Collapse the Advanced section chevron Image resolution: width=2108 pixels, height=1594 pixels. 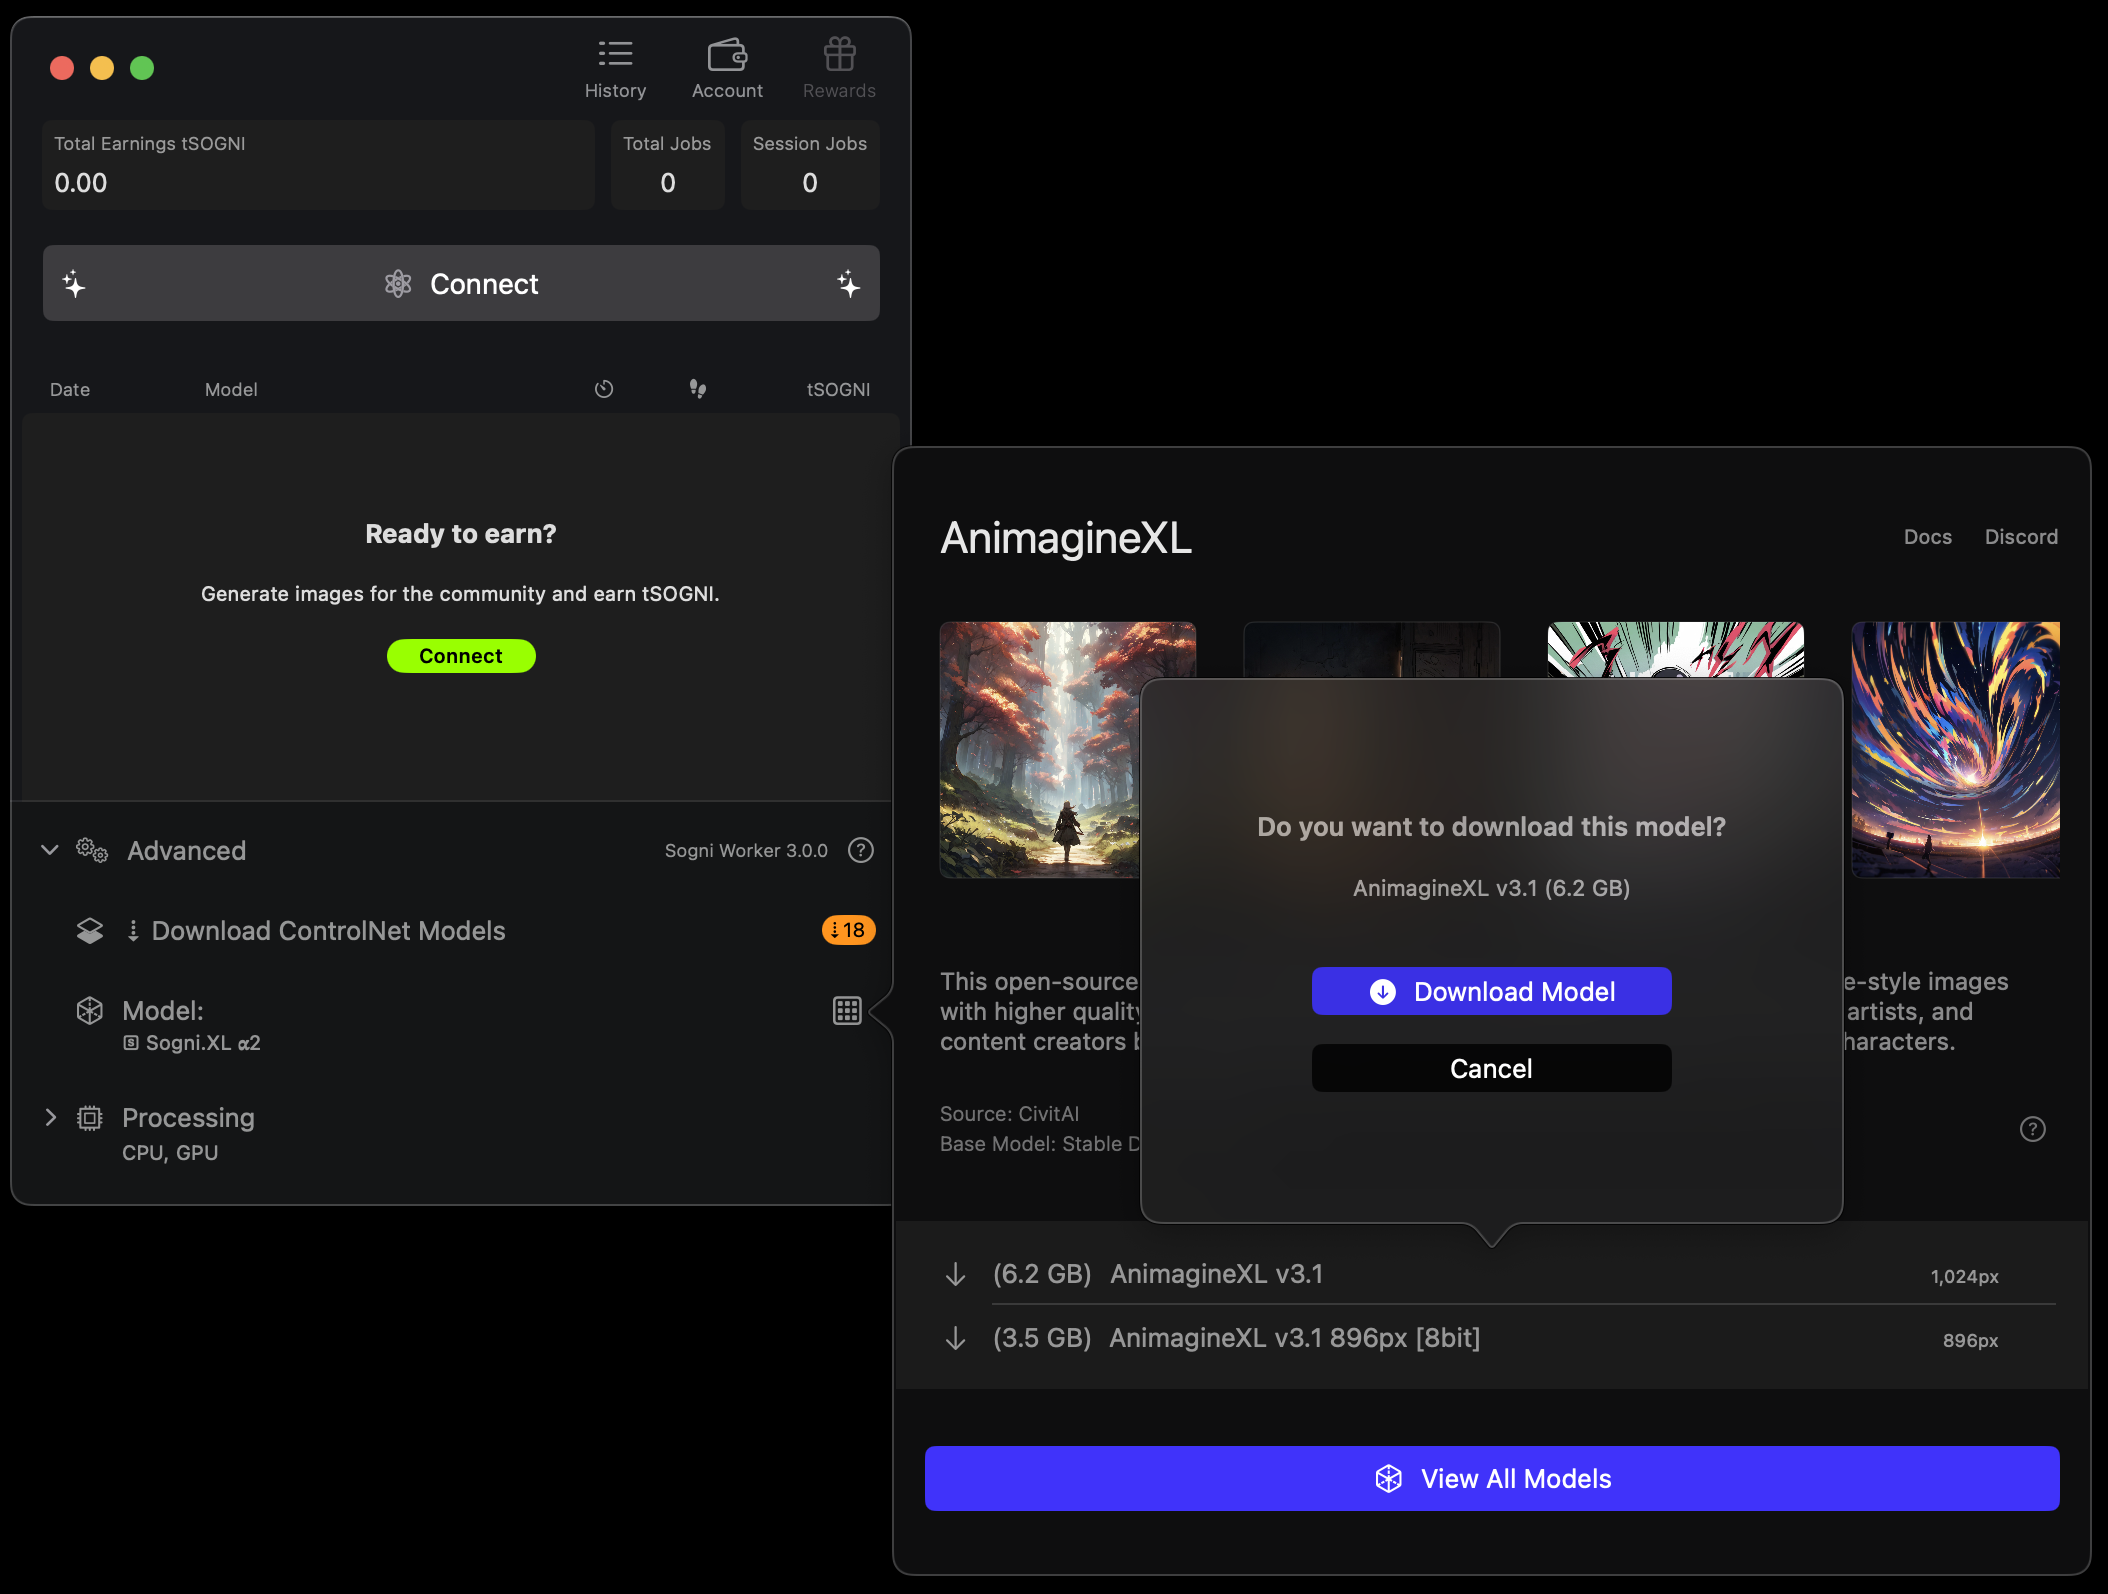(50, 850)
